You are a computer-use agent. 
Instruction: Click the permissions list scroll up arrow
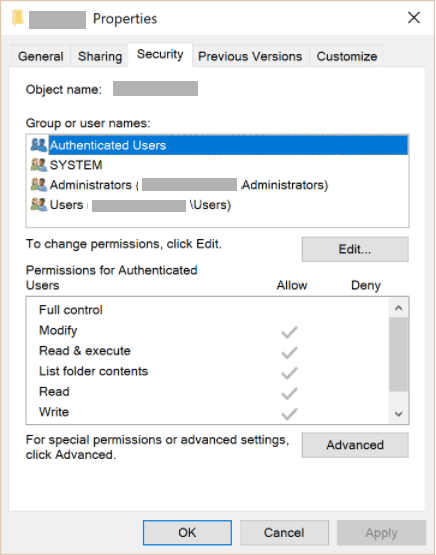pos(398,308)
